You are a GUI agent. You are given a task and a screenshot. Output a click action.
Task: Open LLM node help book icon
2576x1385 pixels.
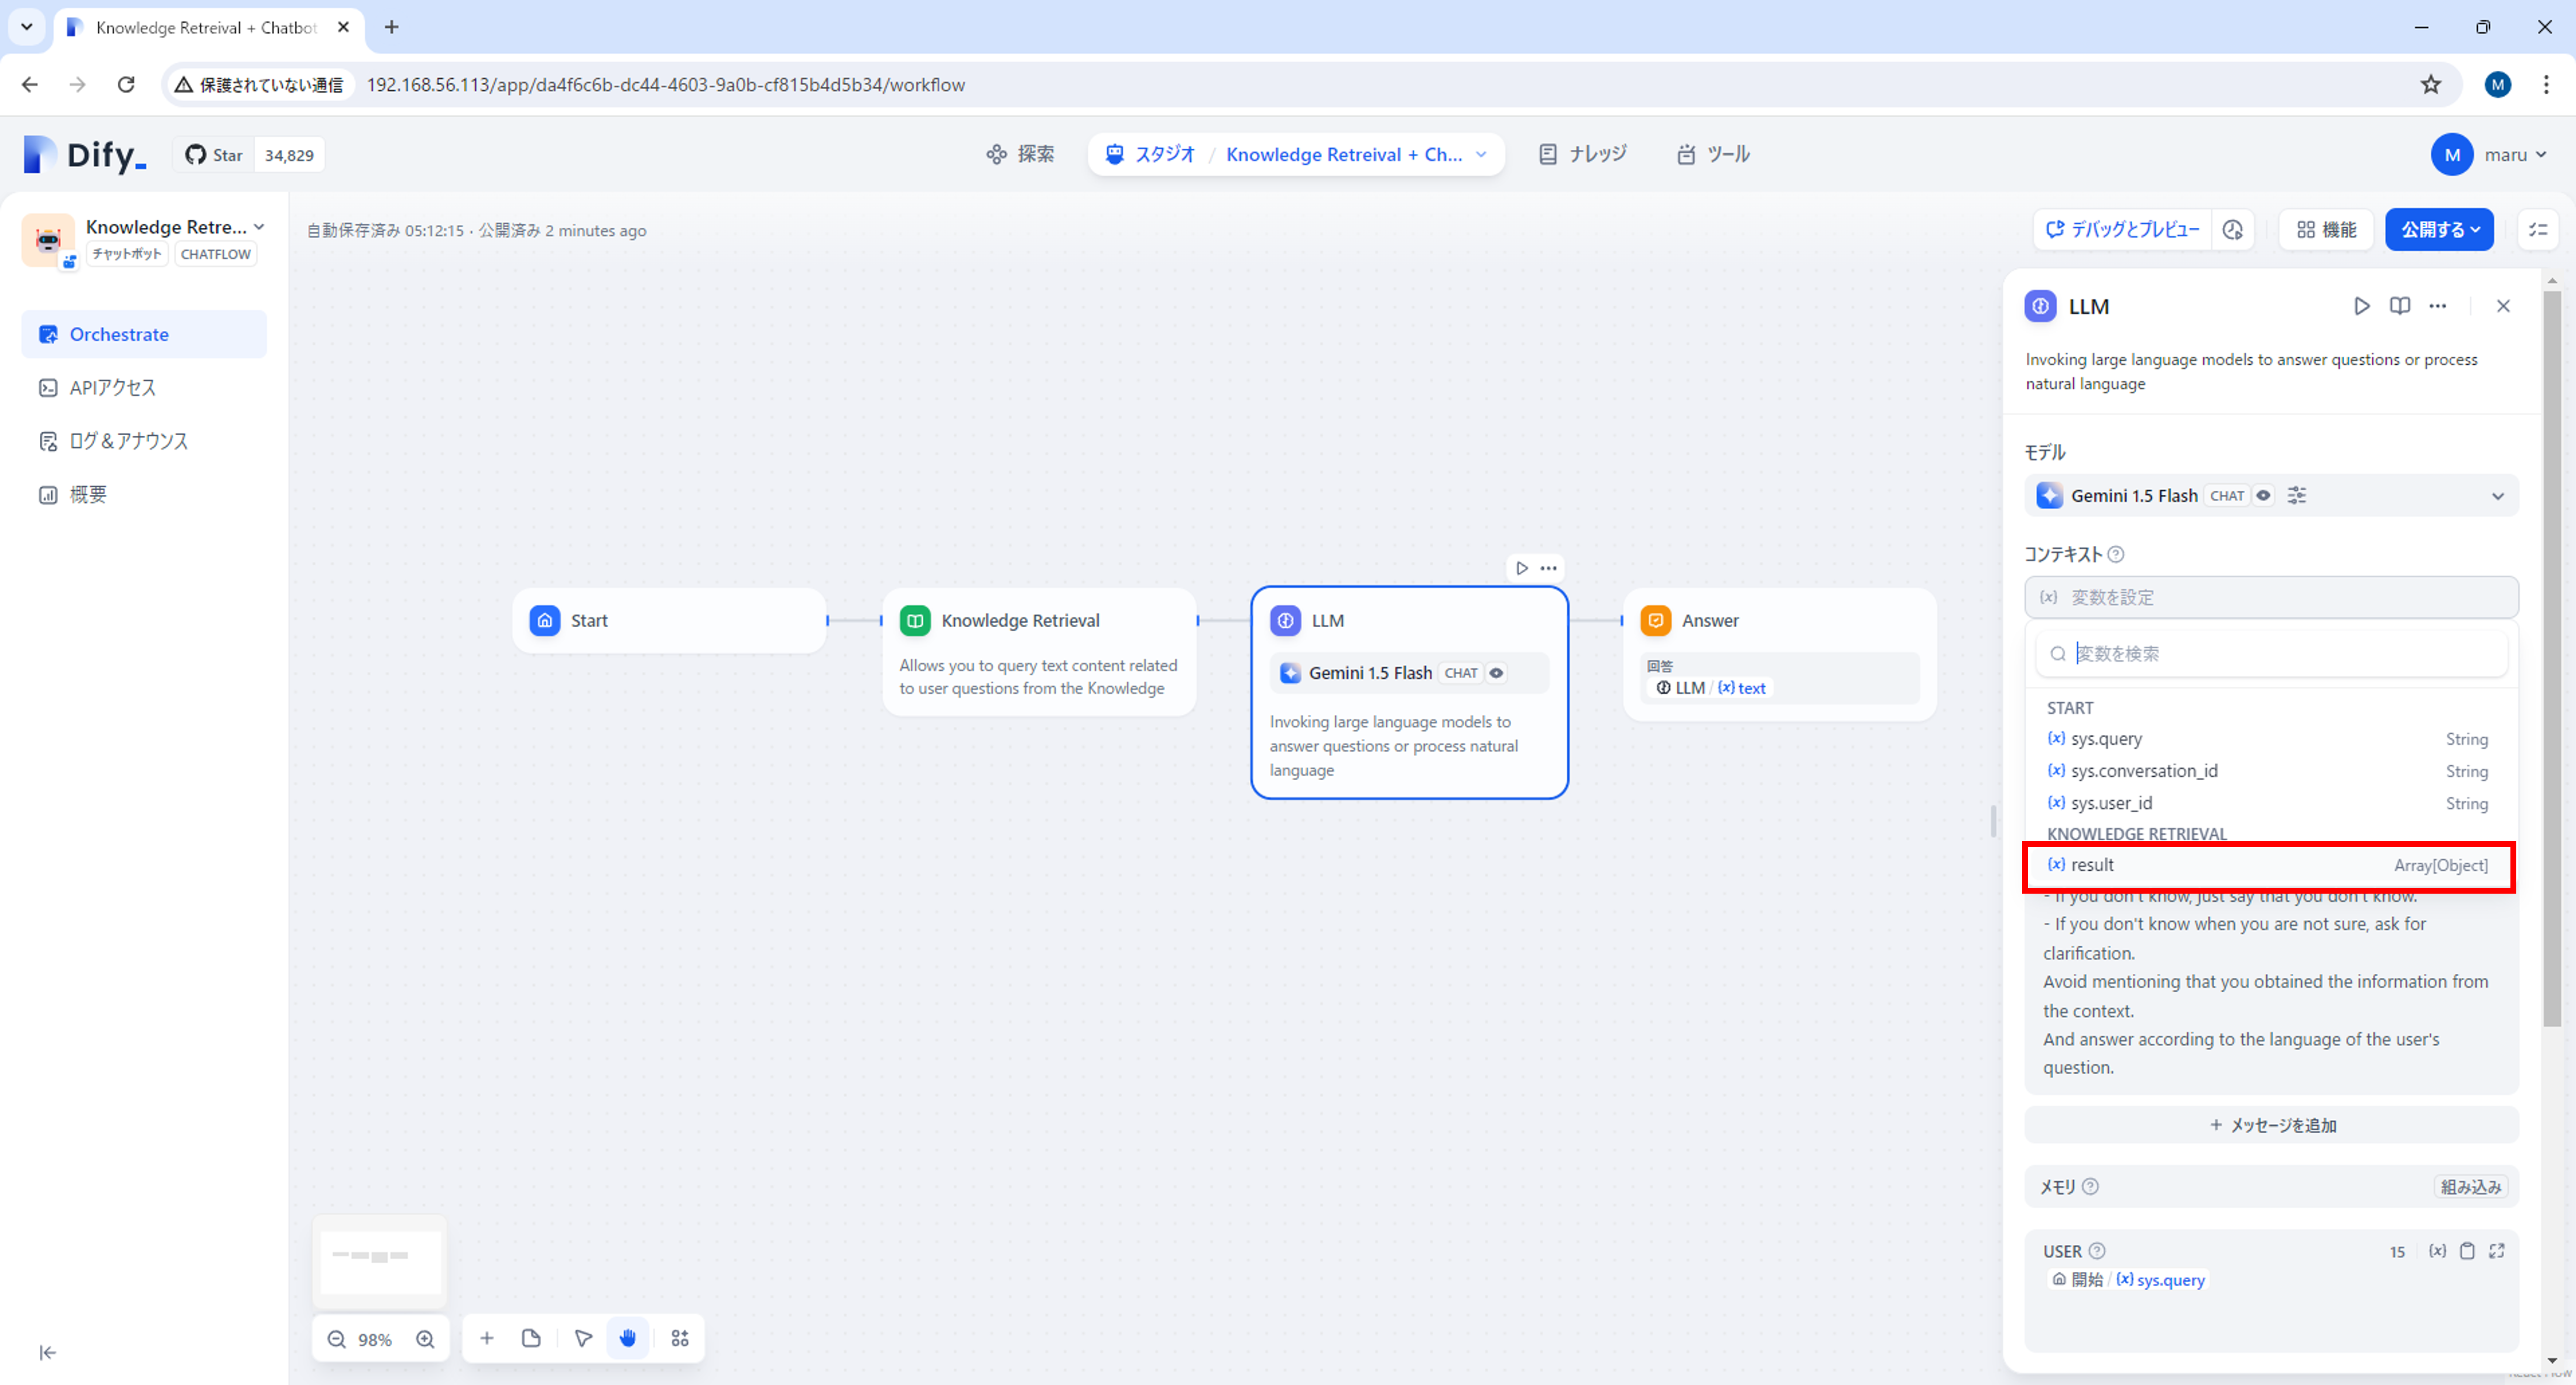pyautogui.click(x=2399, y=306)
